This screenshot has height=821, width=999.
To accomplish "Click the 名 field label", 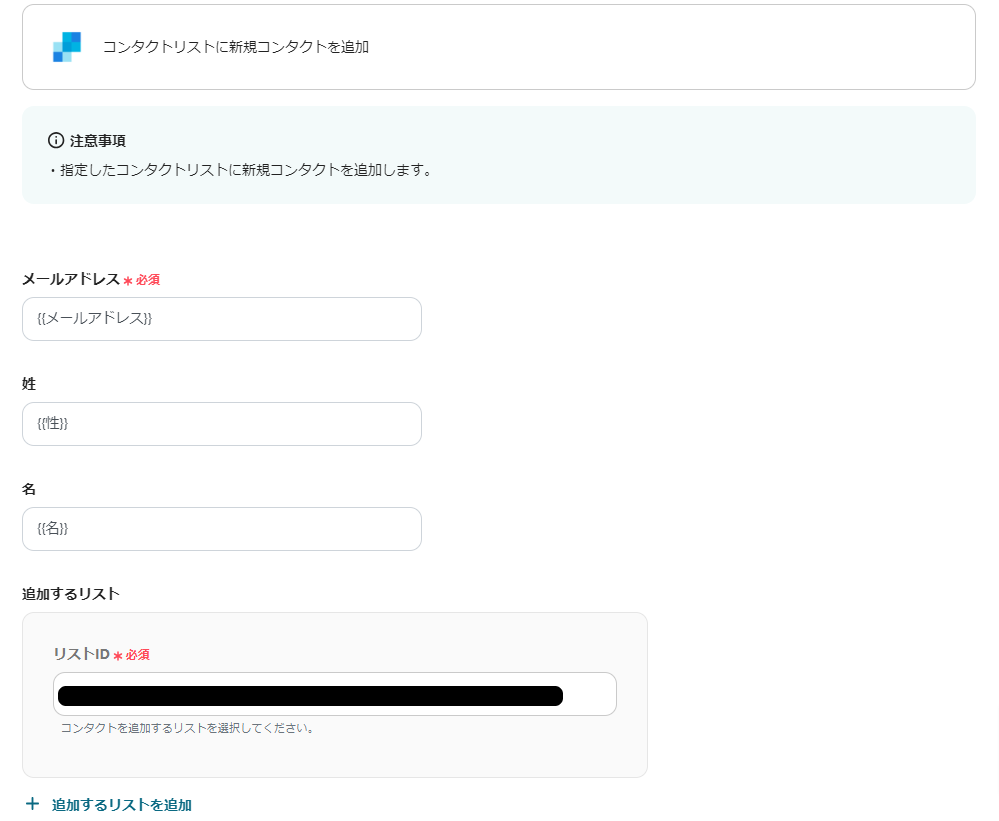I will pos(29,489).
